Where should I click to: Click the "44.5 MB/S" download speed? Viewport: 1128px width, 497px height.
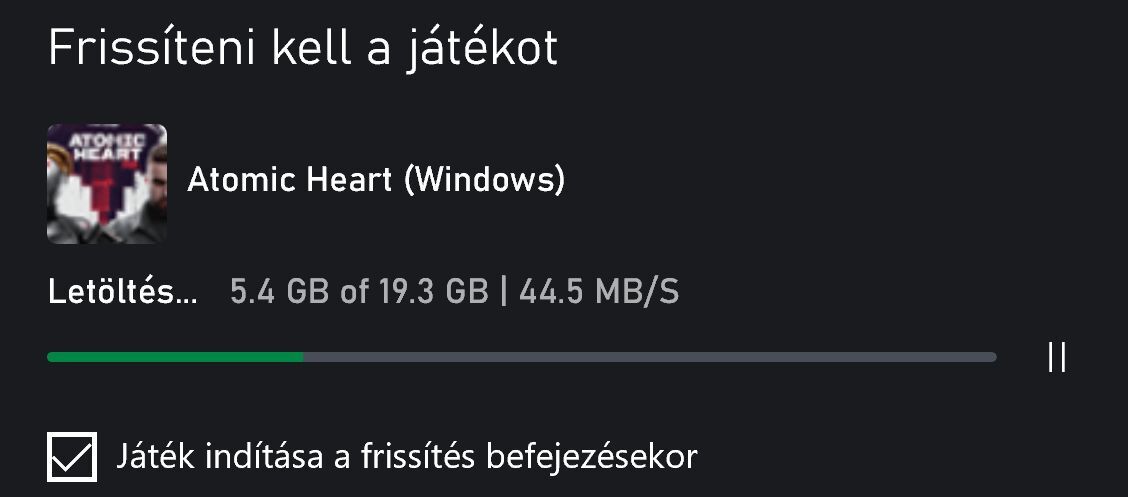coord(599,292)
